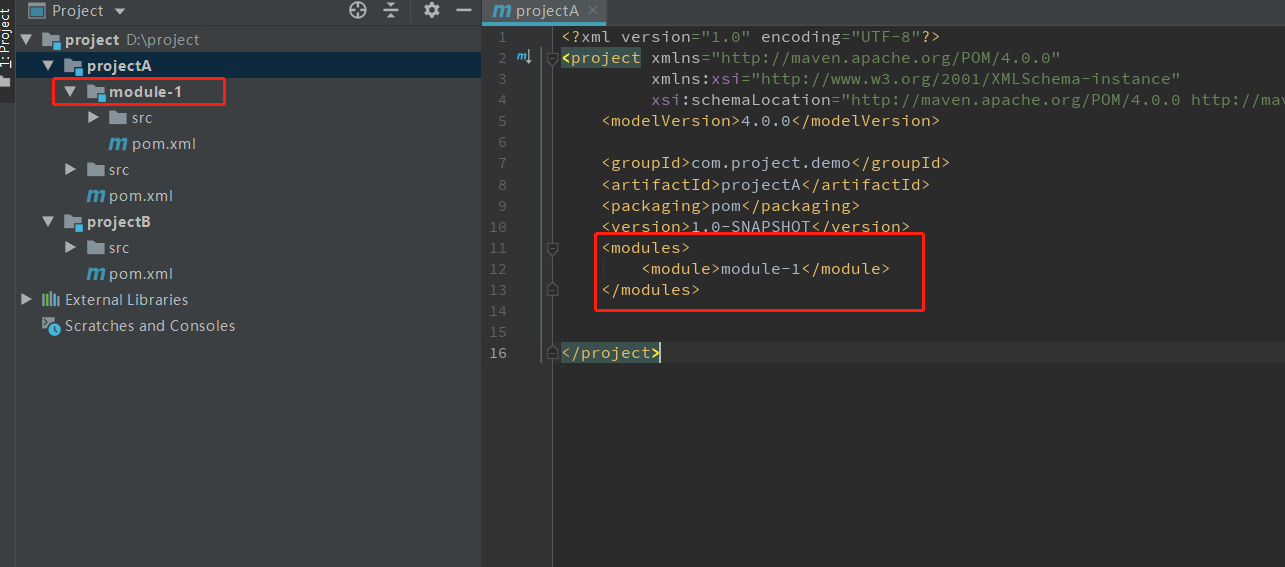
Task: Click the Maven icon of projectB pom.xml
Action: [96, 274]
